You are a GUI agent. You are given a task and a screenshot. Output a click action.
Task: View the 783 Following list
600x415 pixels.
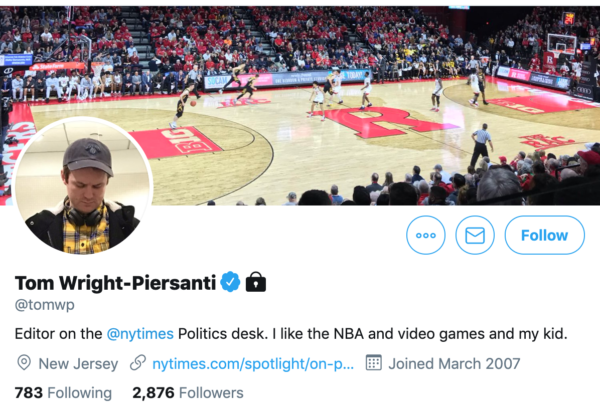[x=63, y=393]
